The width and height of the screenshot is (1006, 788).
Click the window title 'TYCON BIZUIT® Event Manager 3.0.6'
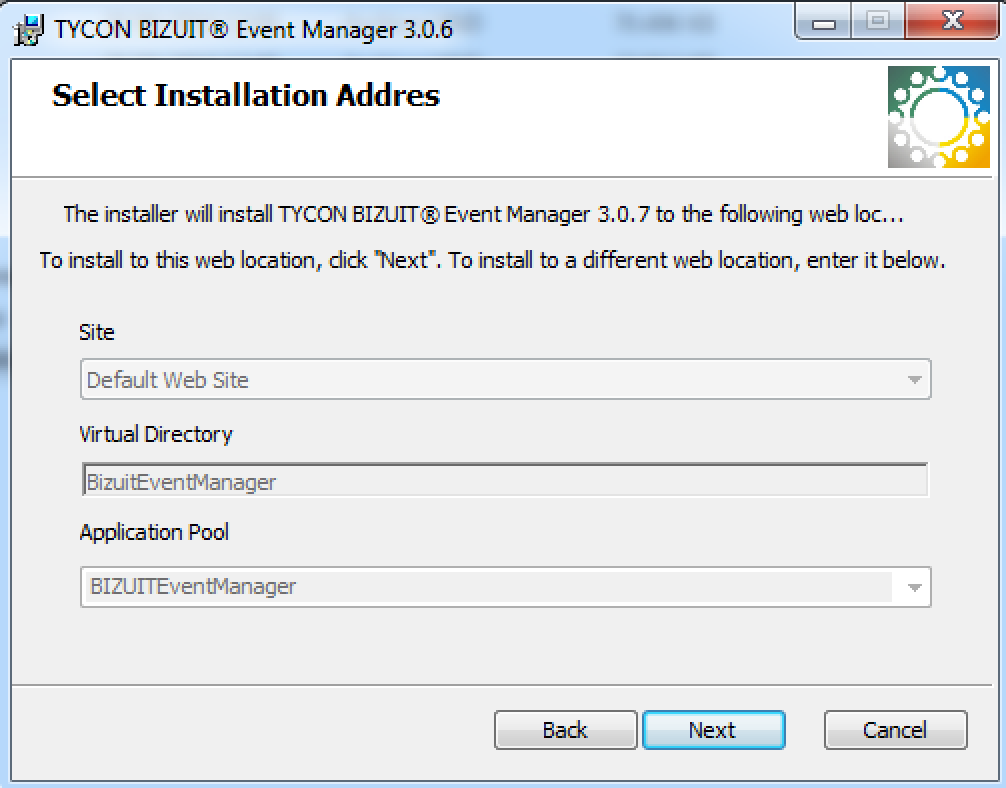tap(253, 30)
